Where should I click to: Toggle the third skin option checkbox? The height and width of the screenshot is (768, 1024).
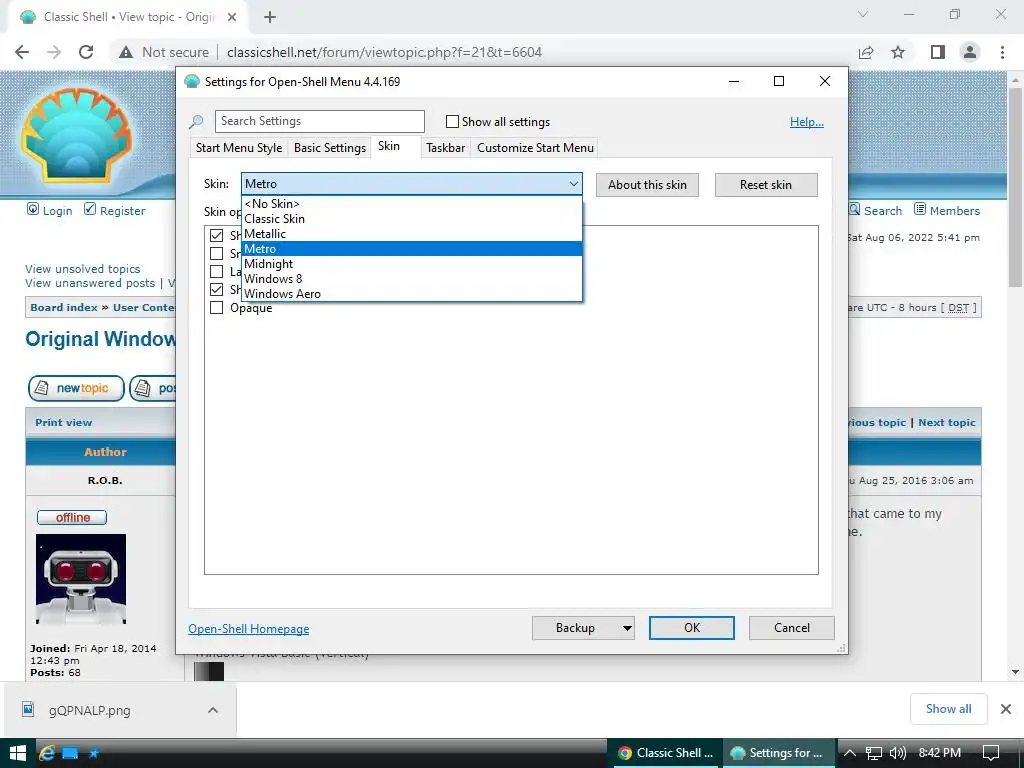(x=216, y=271)
